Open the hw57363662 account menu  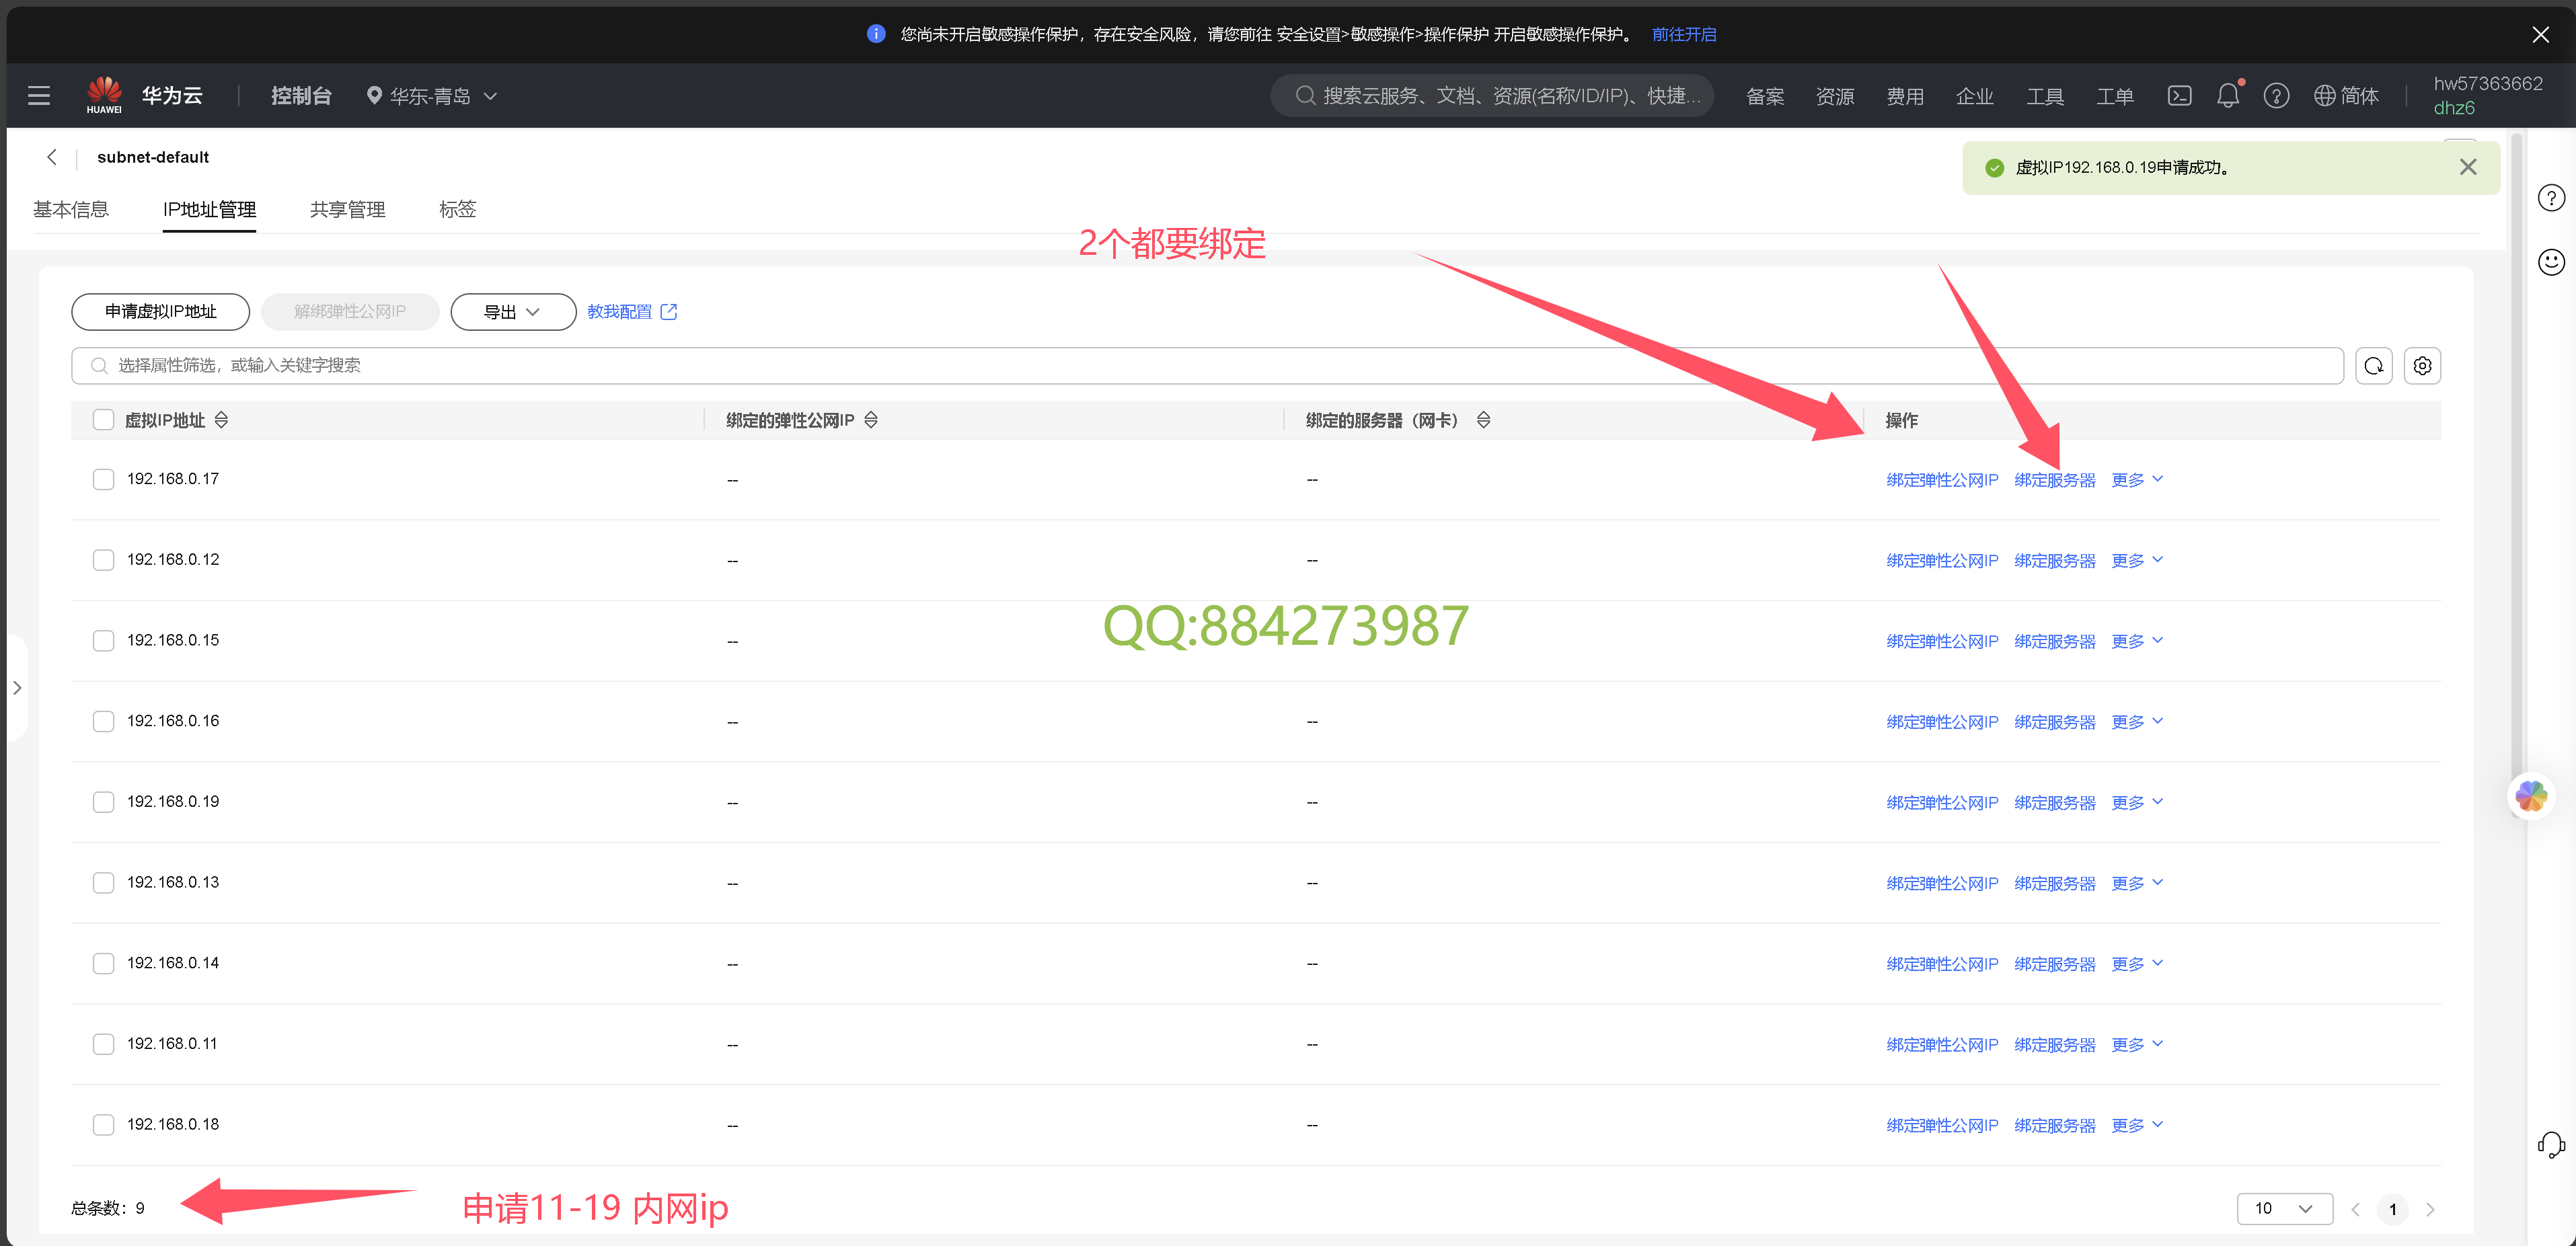coord(2488,96)
